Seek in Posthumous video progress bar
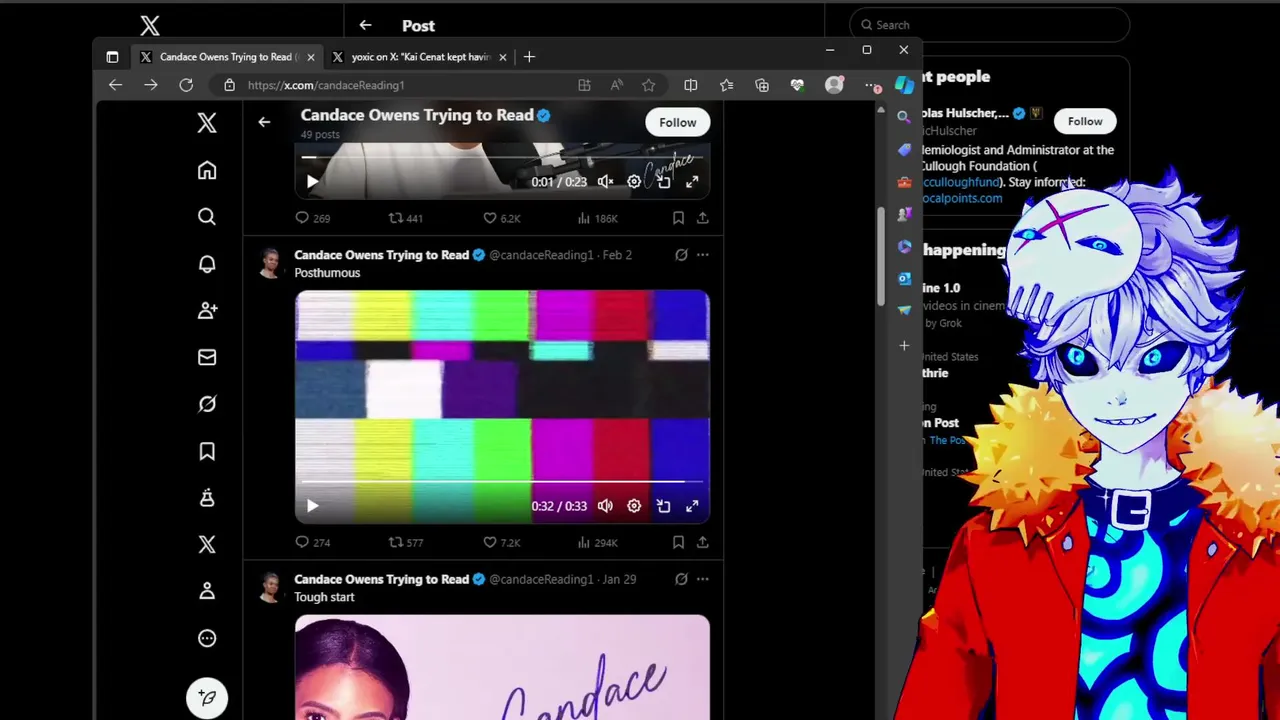 [x=502, y=481]
